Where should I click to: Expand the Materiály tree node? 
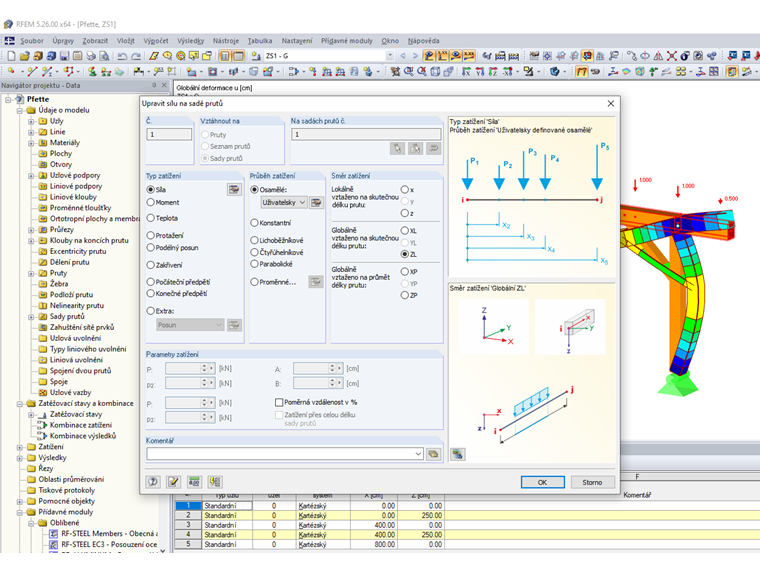[x=31, y=143]
